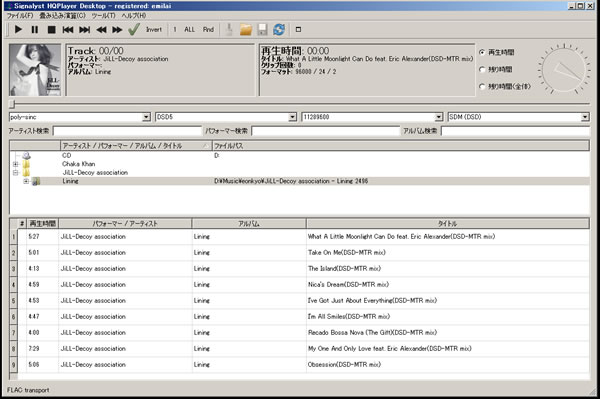Expand the Lining album tree node
600x399 pixels.
coord(26,181)
